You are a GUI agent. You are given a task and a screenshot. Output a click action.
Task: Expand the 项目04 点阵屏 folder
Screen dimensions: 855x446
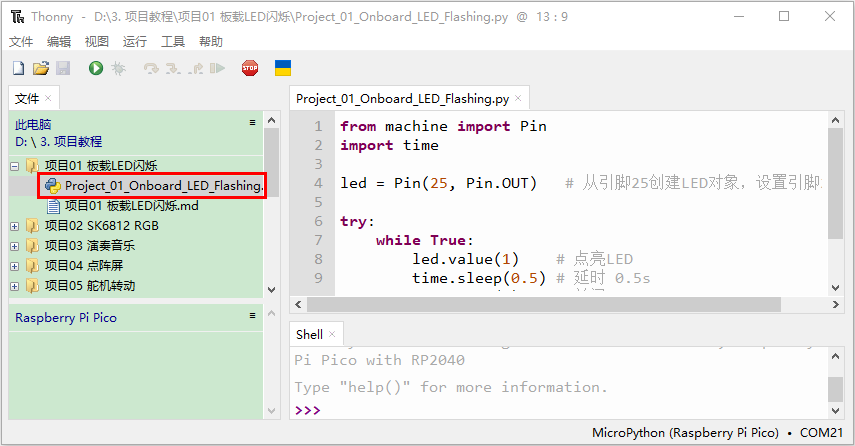tap(15, 266)
